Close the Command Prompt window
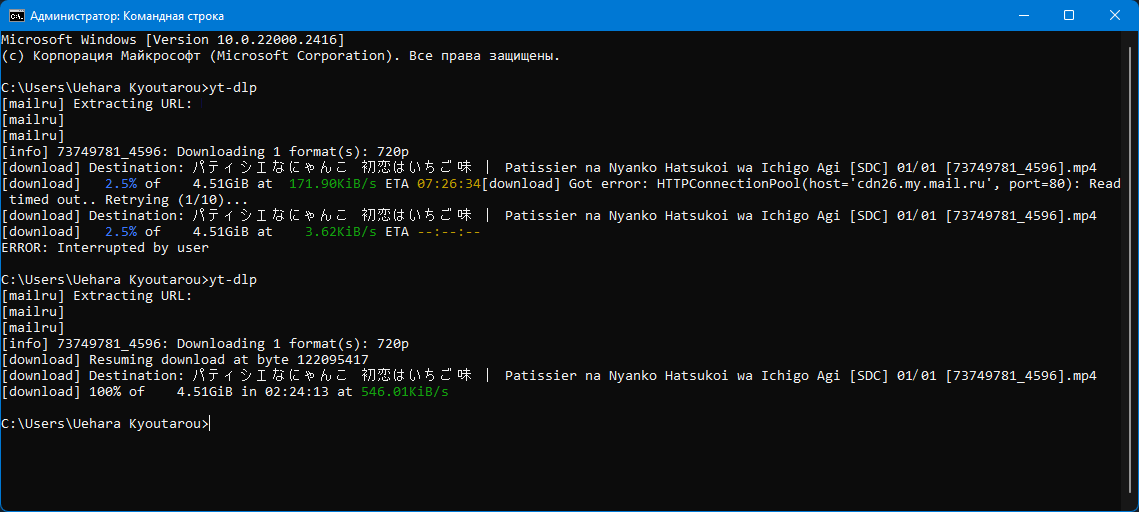 [x=1115, y=15]
